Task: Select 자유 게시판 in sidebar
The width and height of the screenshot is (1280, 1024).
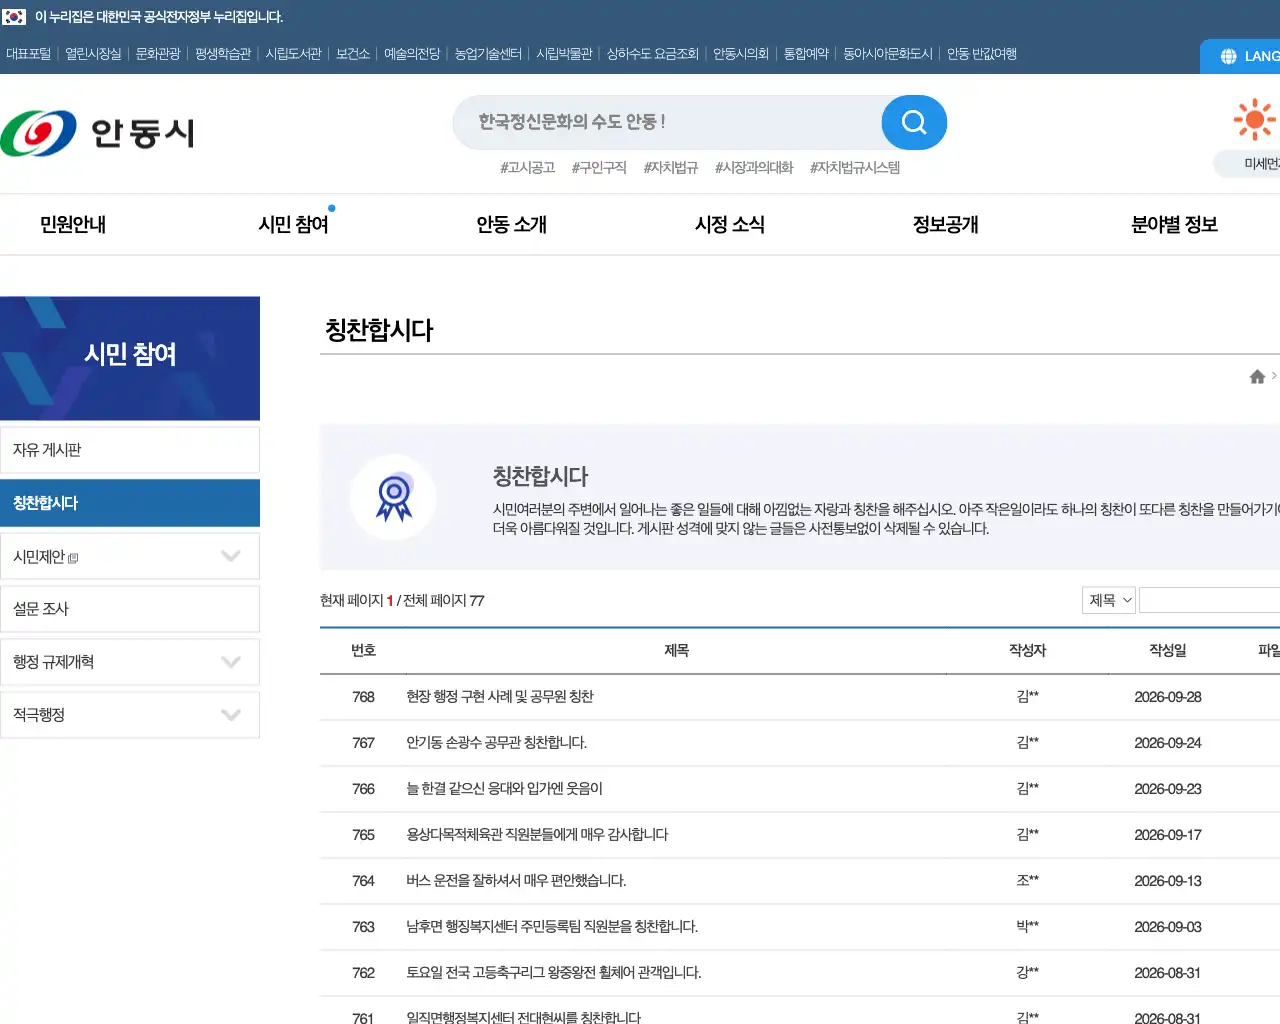Action: tap(130, 450)
